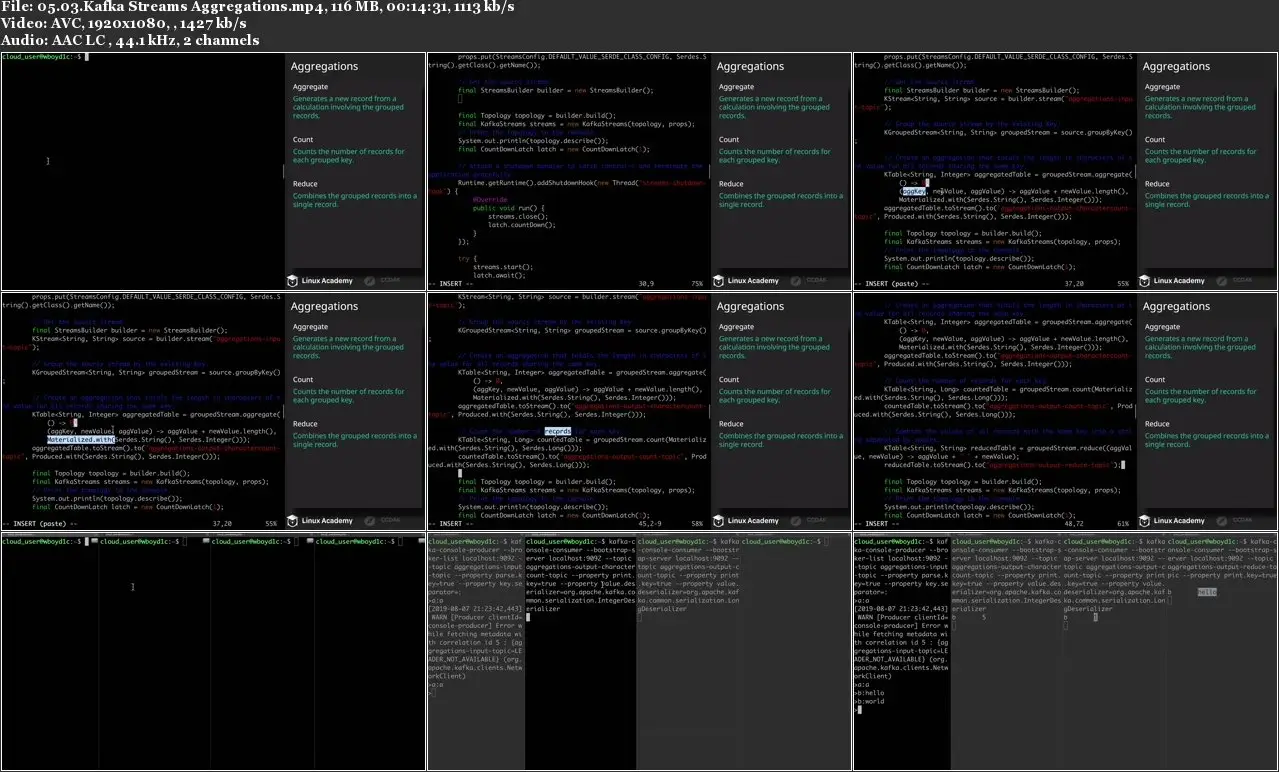Click Linux Academy logo in the 45,2-9 58% frame
Screen dimensions: 1279x772
coord(746,521)
